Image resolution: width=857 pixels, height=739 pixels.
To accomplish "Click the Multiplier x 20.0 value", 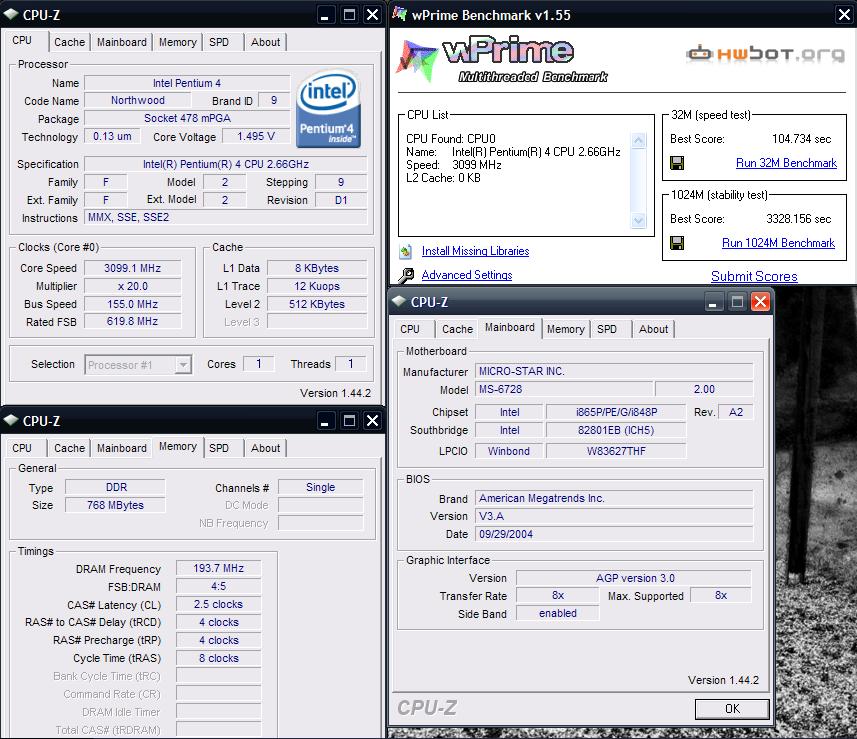I will [x=133, y=286].
